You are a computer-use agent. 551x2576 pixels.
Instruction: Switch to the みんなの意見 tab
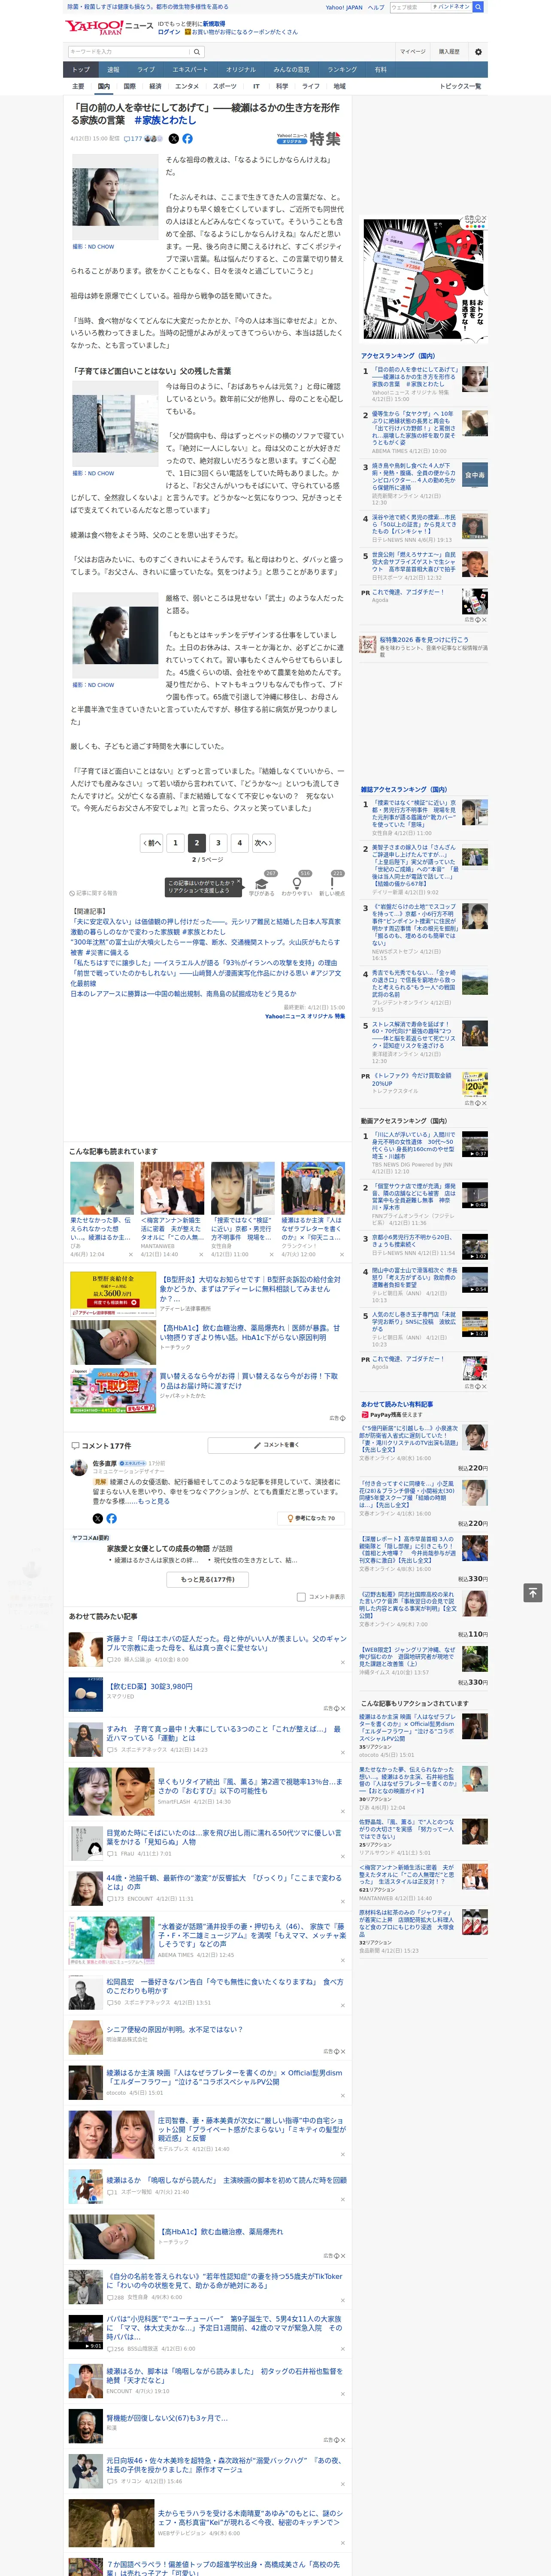pos(291,70)
